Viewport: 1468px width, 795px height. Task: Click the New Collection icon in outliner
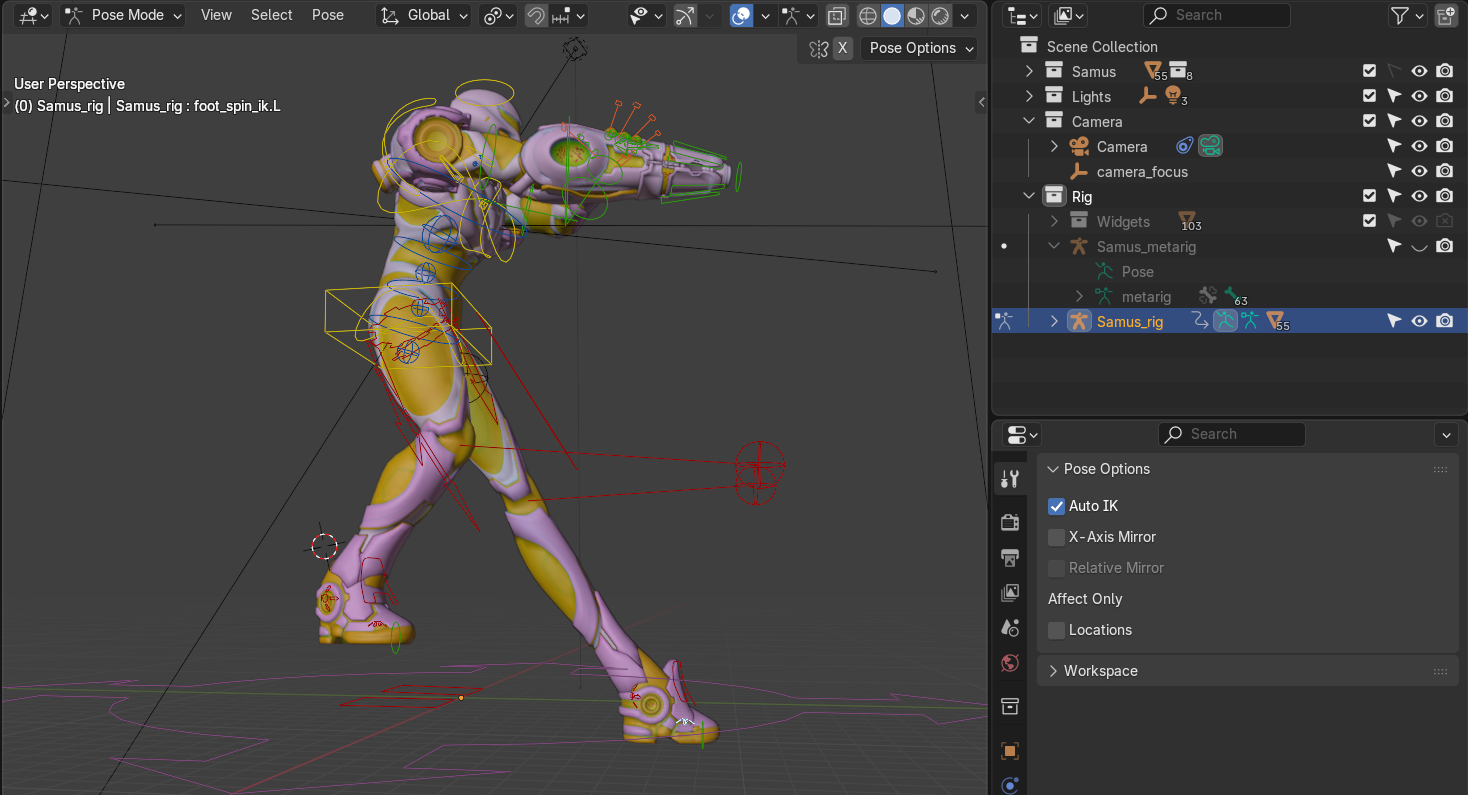click(1446, 15)
